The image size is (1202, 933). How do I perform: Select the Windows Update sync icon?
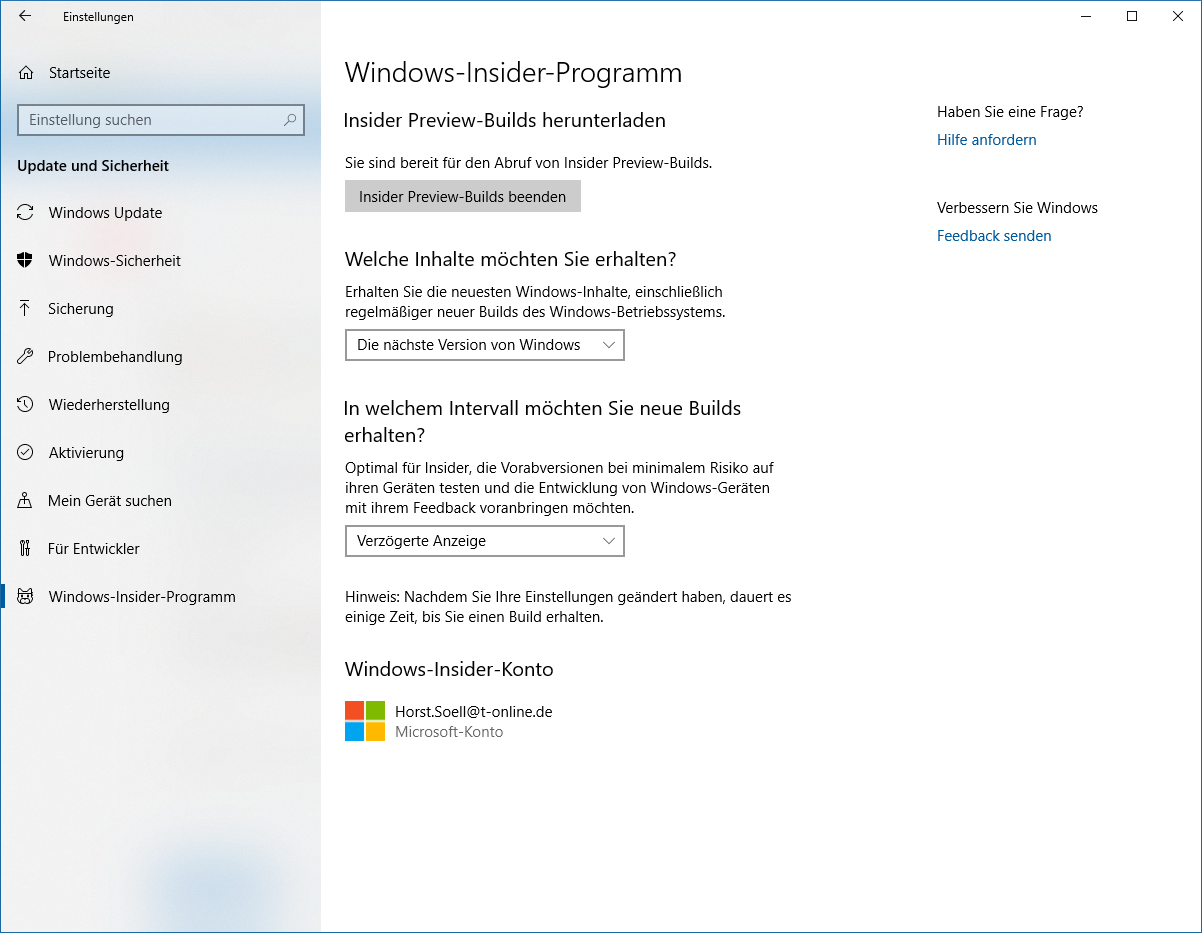(26, 213)
